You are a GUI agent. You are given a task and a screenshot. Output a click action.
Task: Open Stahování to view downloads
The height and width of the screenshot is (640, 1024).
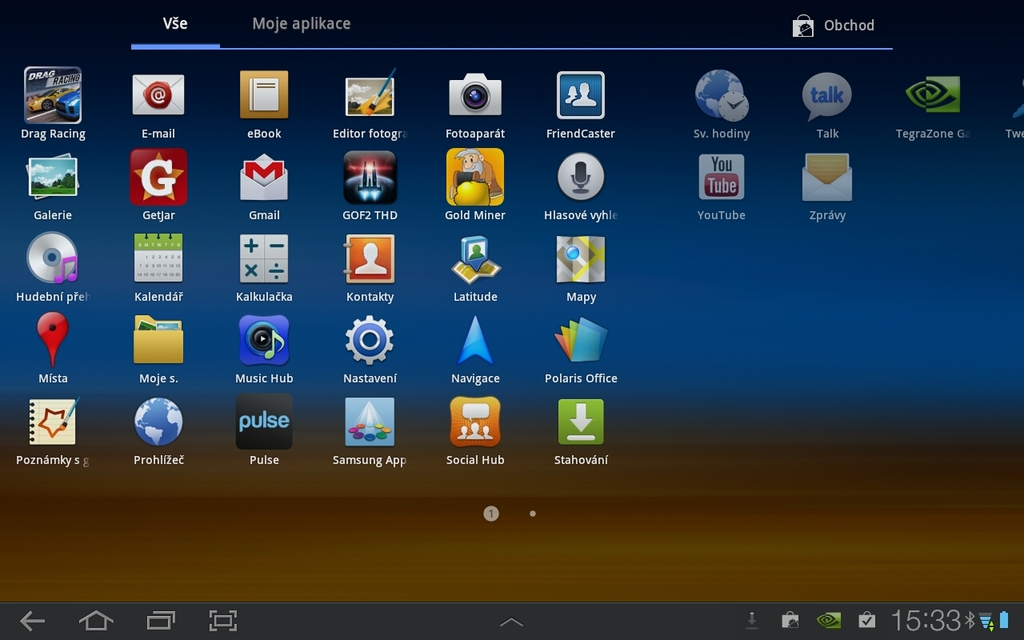tap(581, 423)
